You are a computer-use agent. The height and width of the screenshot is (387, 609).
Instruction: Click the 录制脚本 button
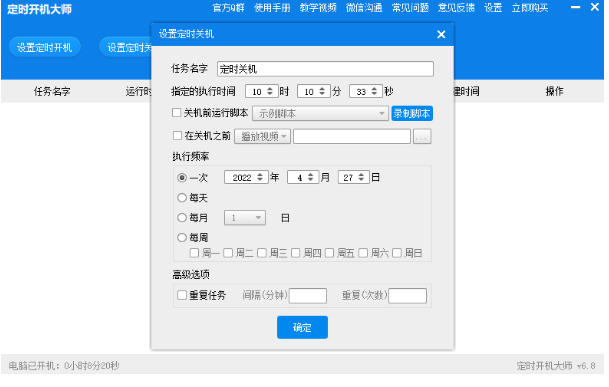pyautogui.click(x=412, y=113)
